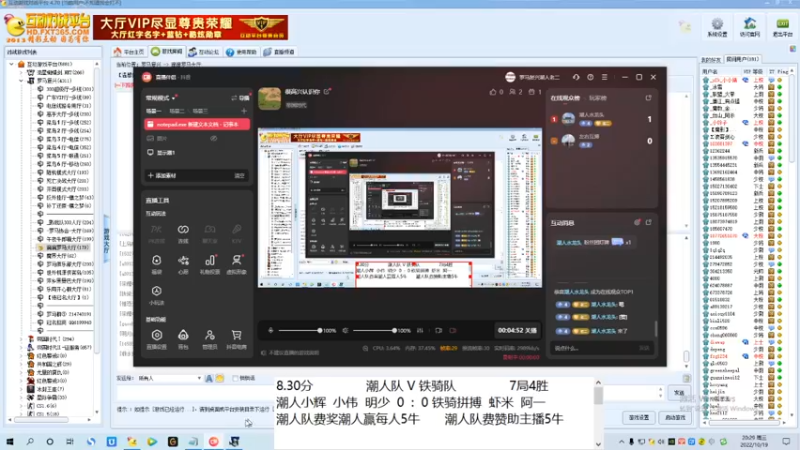Click the speaker icon in the audio bar
Image resolution: width=800 pixels, height=450 pixels.
point(345,331)
